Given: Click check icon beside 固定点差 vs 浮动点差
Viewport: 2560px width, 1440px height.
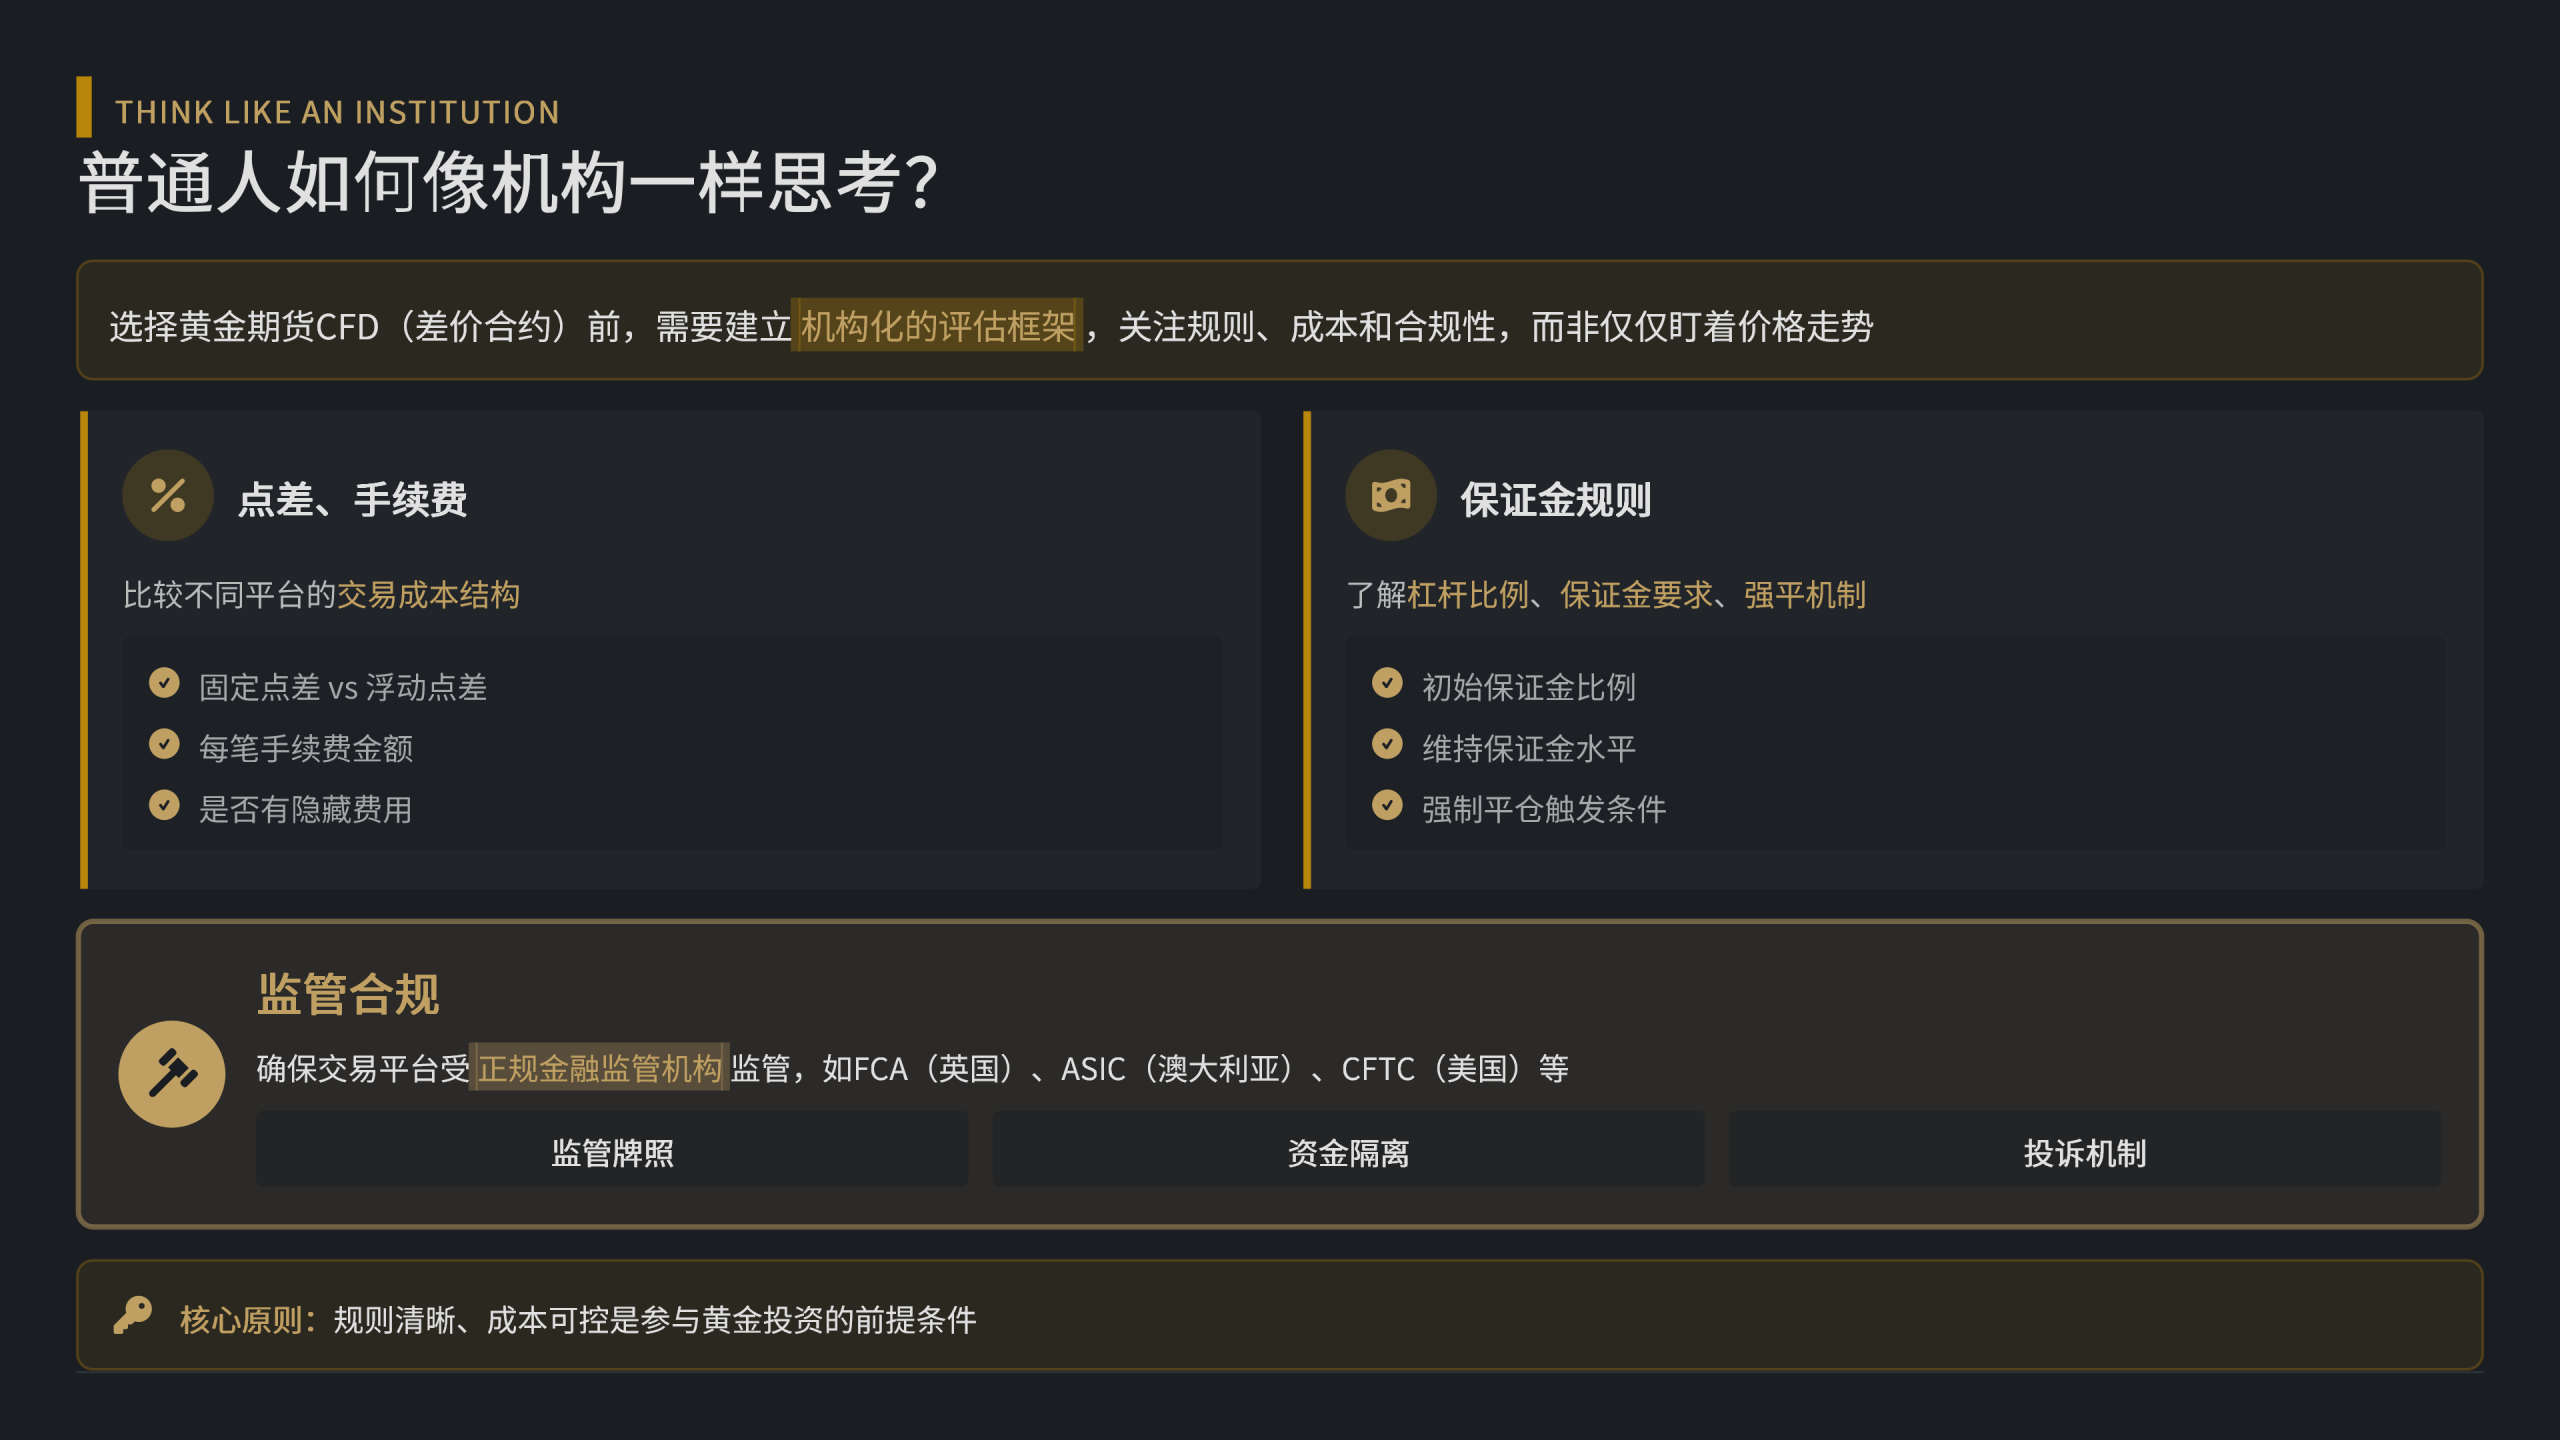Looking at the screenshot, I should click(164, 683).
